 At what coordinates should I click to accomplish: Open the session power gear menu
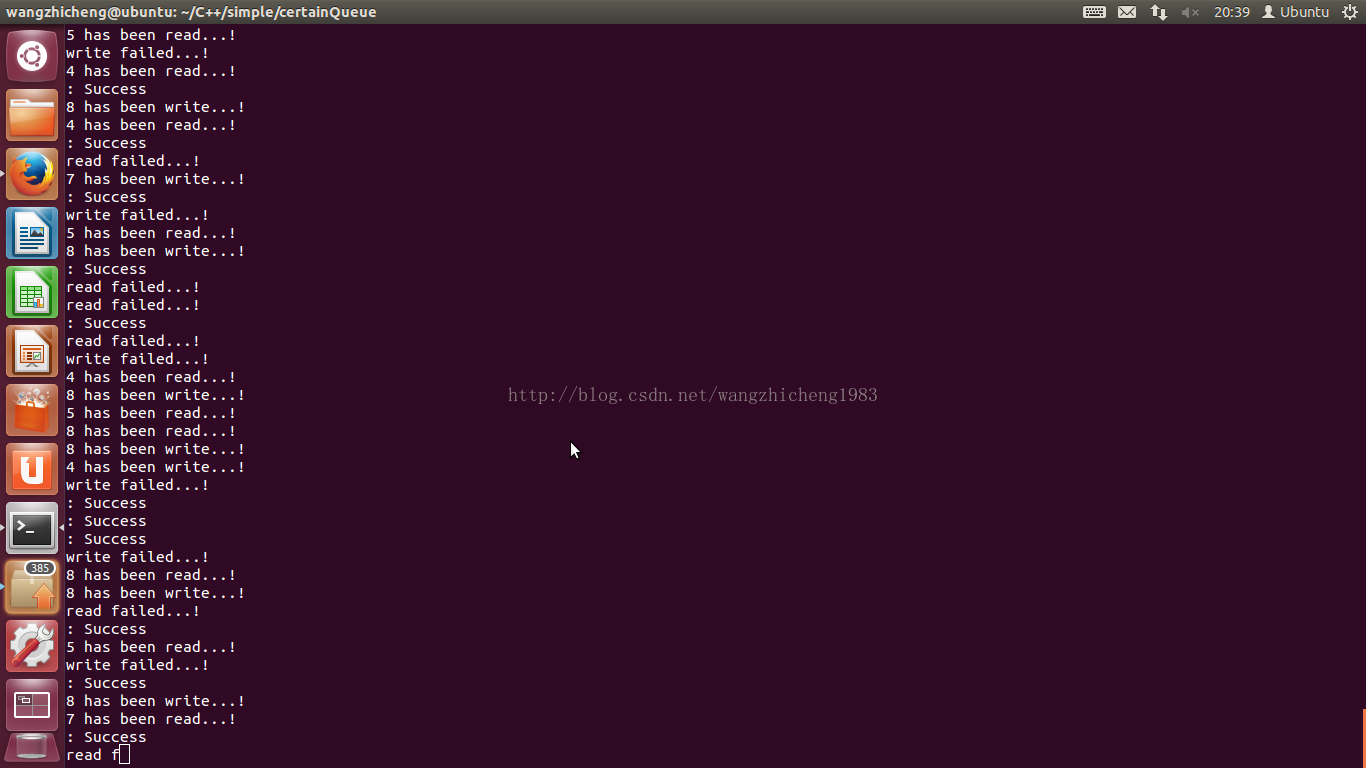point(1349,12)
